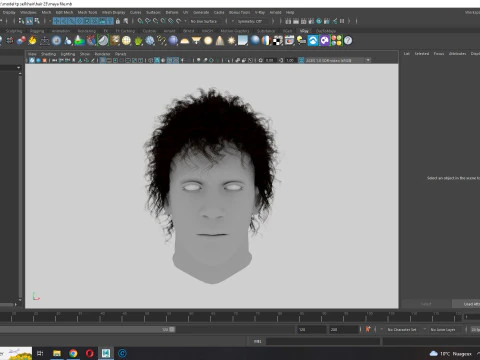The width and height of the screenshot is (480, 360).
Task: Click the fire icon on the shelf
Action: 32,41
